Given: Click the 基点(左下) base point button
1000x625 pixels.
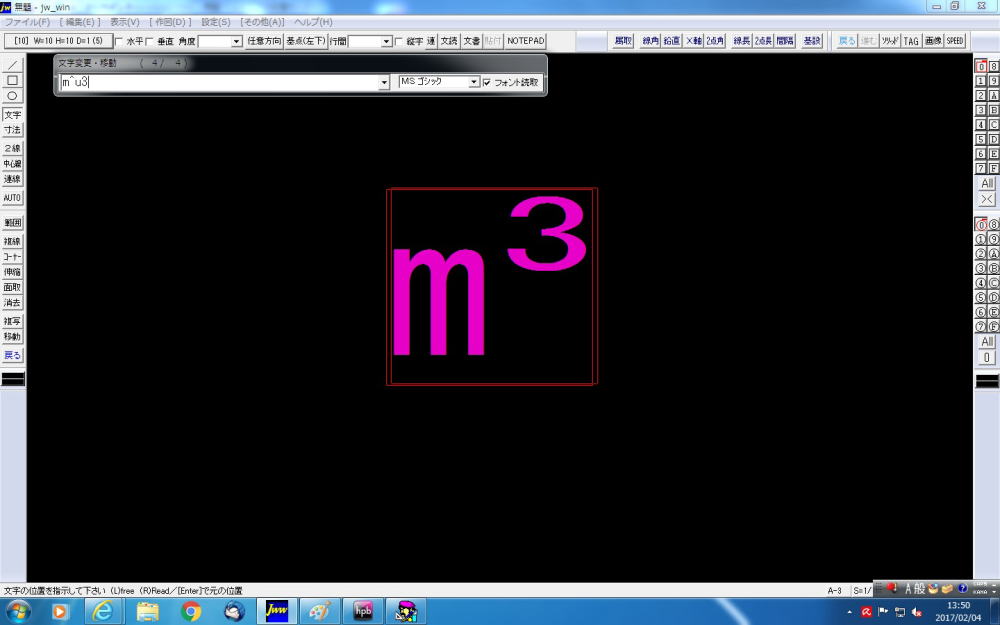Looking at the screenshot, I should 305,41.
